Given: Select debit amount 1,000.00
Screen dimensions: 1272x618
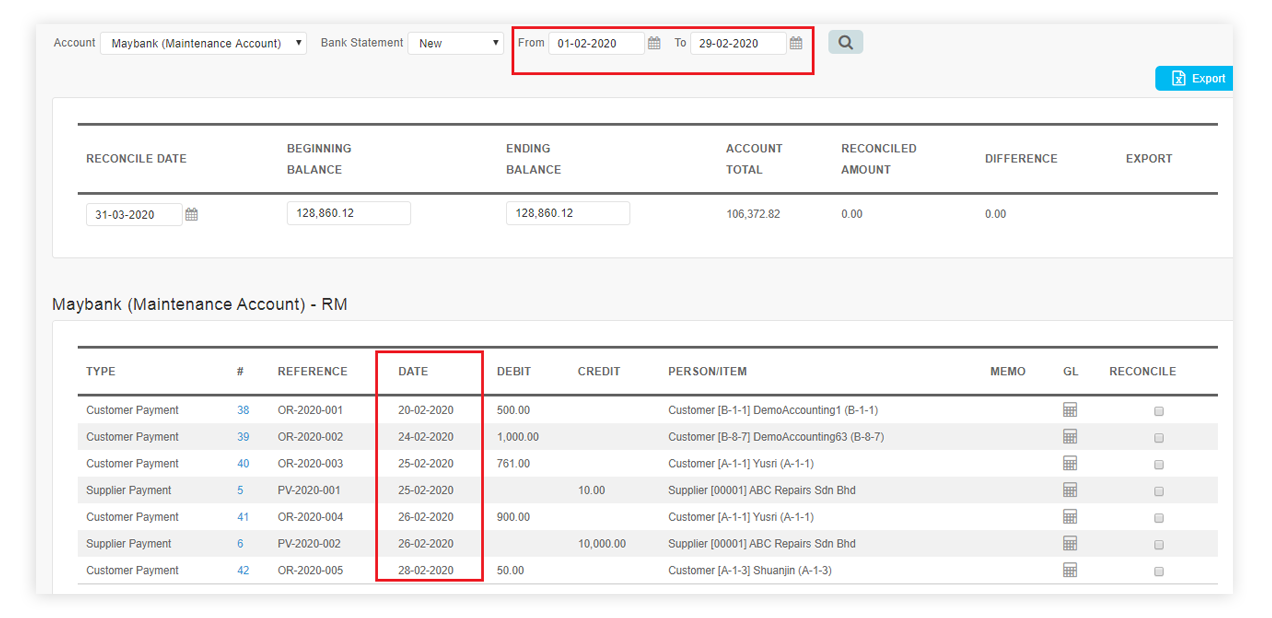Looking at the screenshot, I should [x=518, y=437].
